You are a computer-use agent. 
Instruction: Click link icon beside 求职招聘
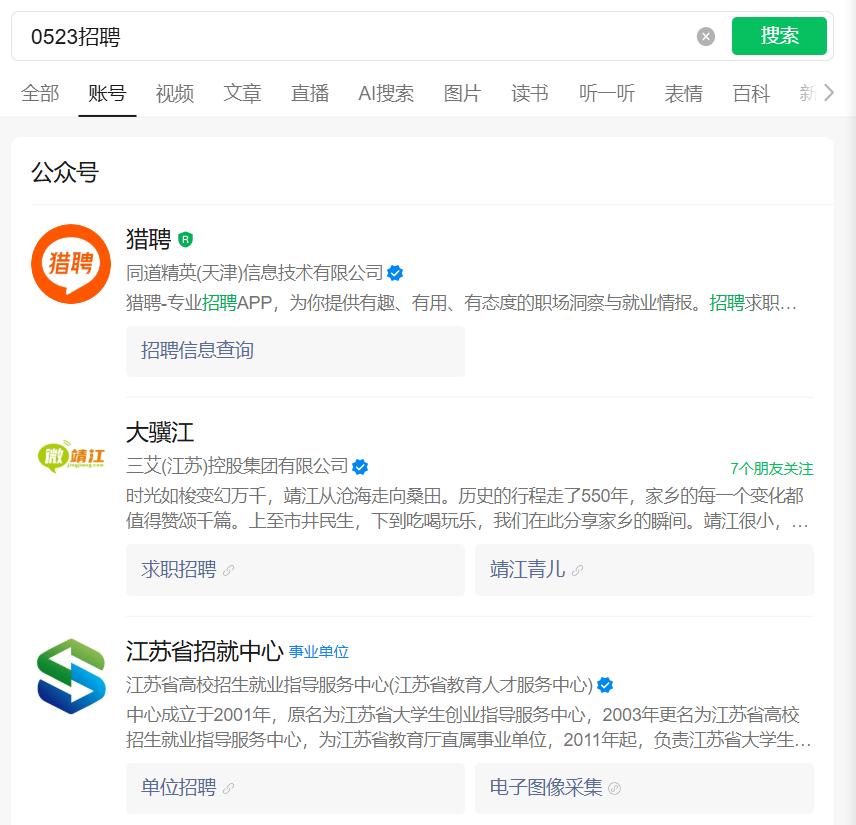(229, 571)
